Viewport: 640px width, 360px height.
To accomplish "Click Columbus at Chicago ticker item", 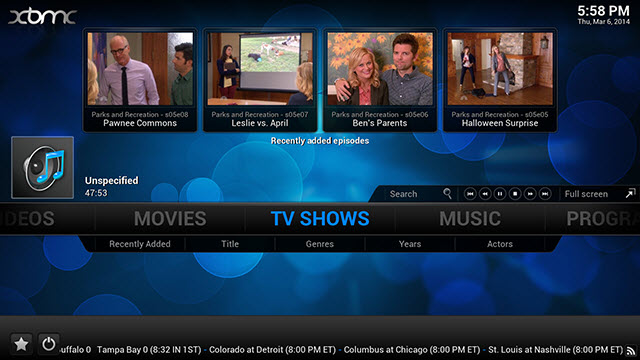I will (412, 350).
